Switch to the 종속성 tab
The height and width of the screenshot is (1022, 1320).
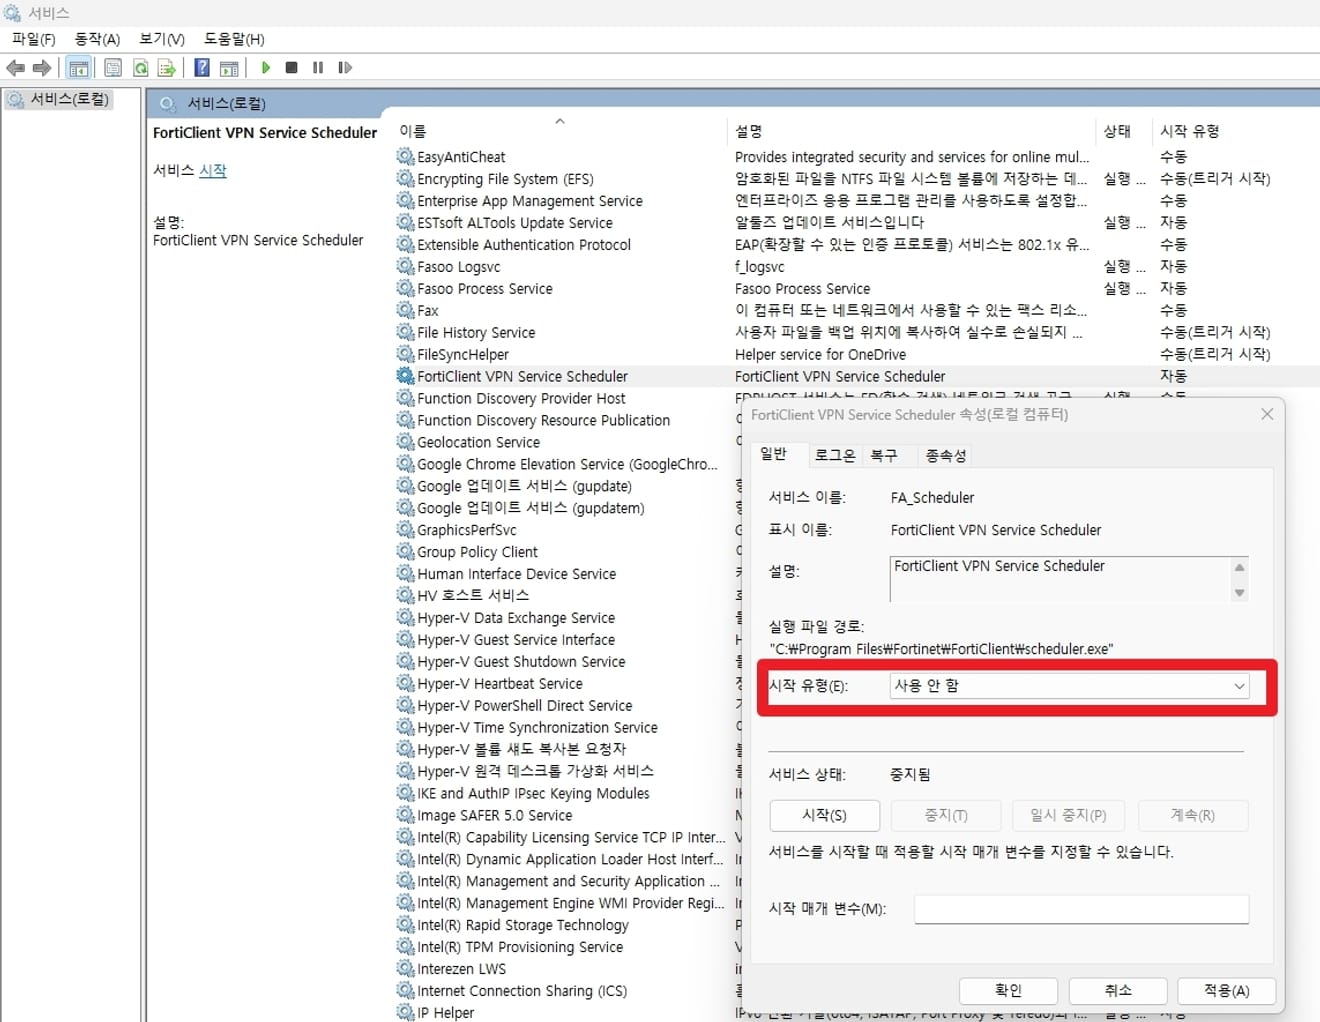click(946, 455)
